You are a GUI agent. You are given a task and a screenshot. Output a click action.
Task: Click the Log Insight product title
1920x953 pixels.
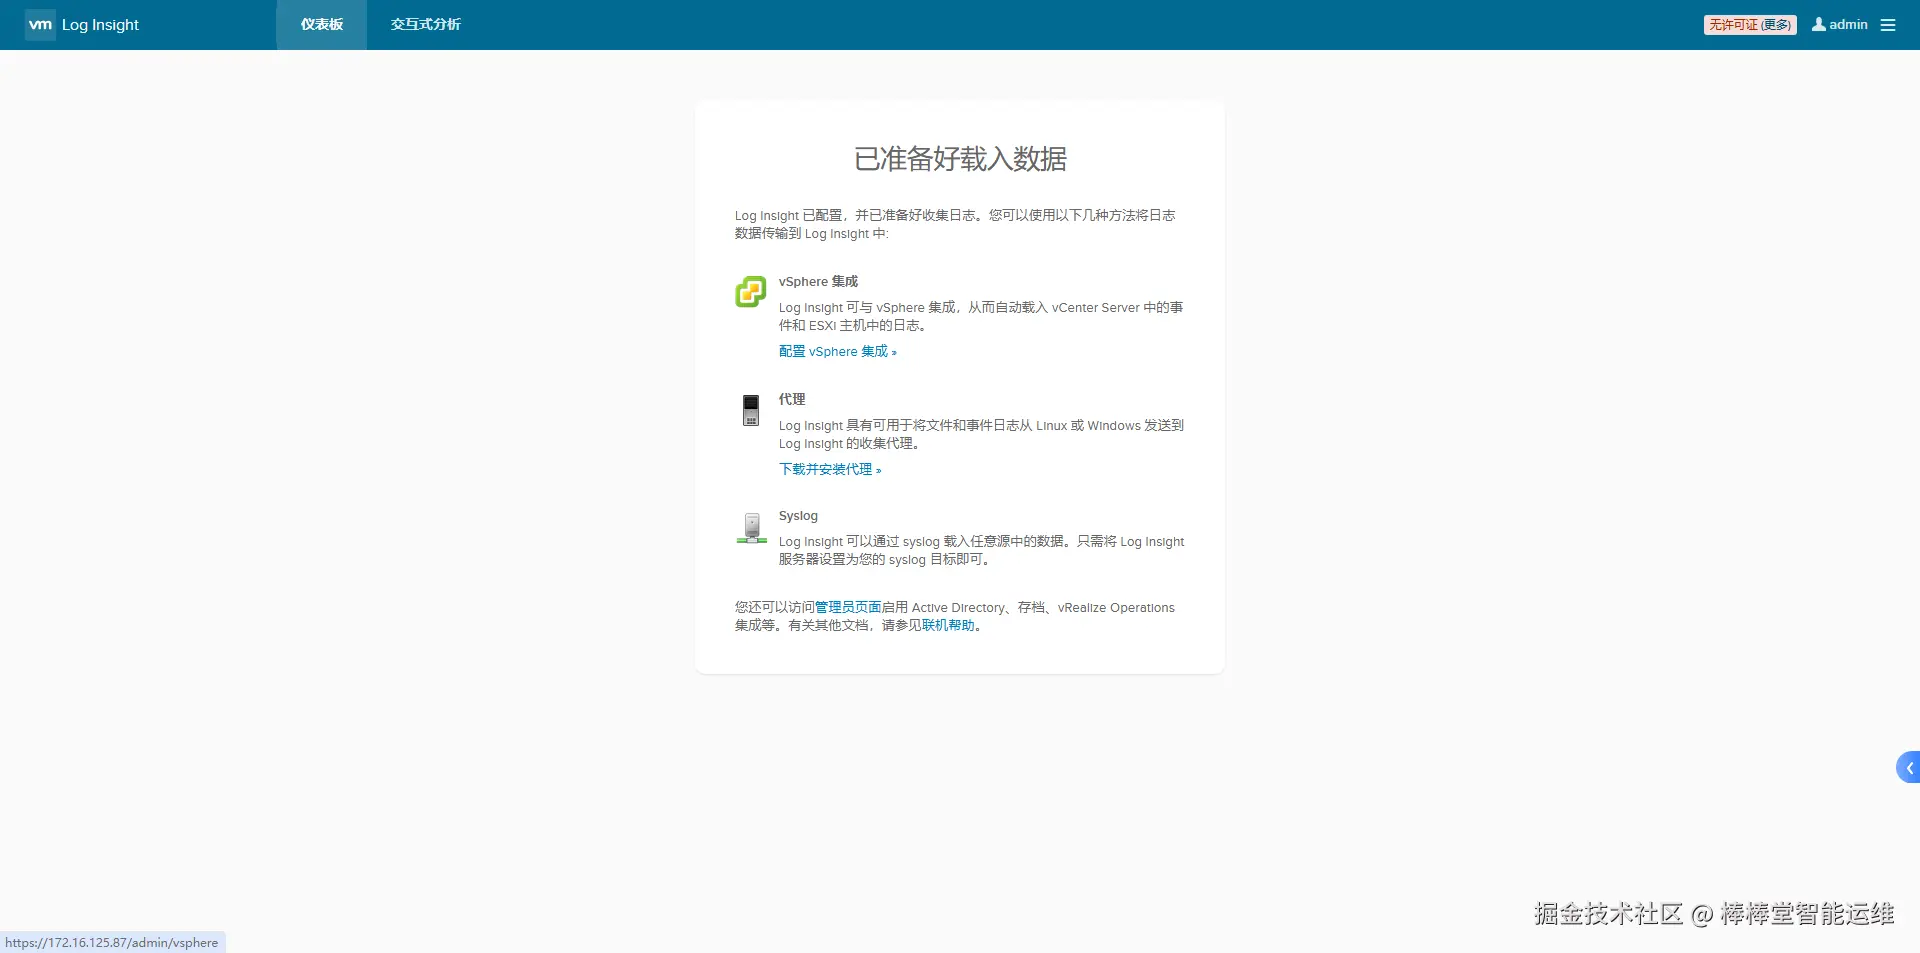point(100,25)
